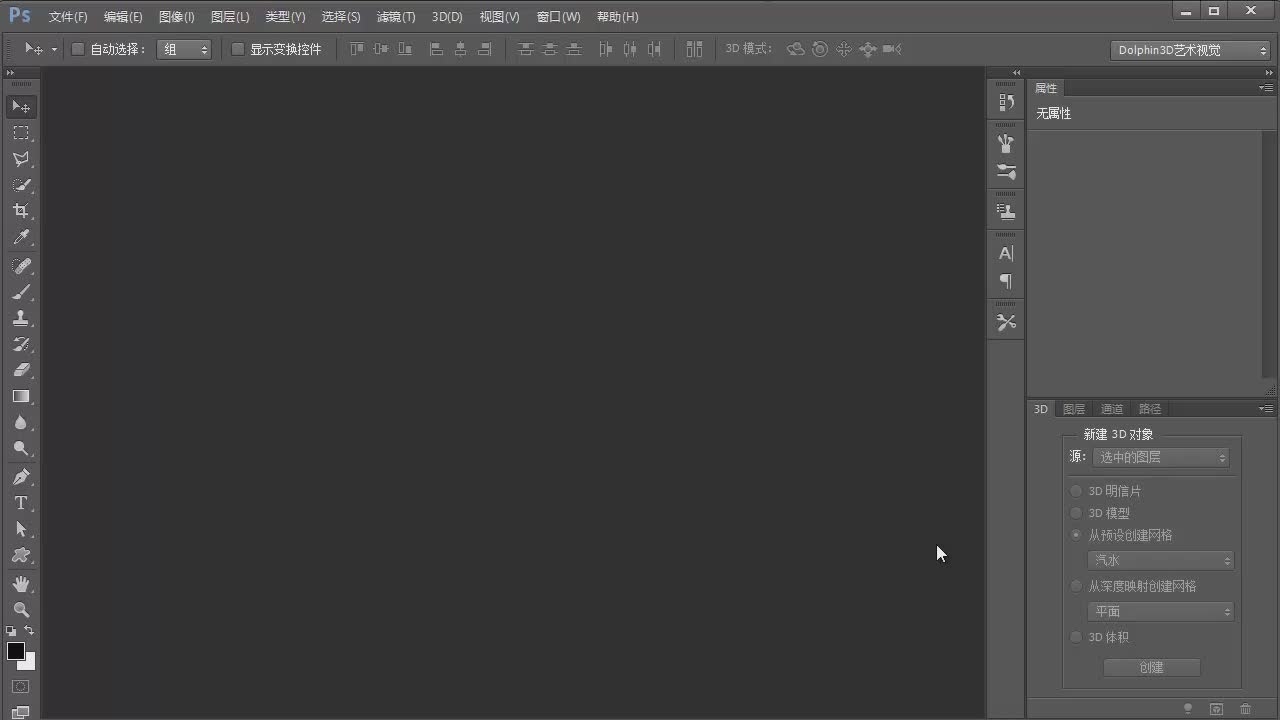Screen dimensions: 1280x720
Task: Select the Rectangular Marquee tool
Action: (x=21, y=133)
